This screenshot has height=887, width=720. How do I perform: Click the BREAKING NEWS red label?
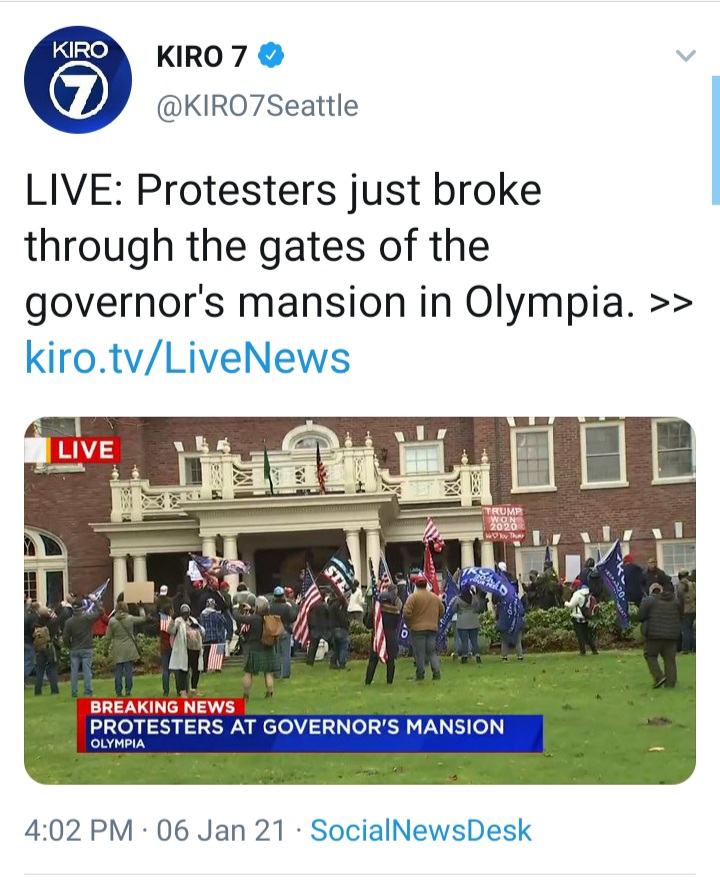[161, 707]
